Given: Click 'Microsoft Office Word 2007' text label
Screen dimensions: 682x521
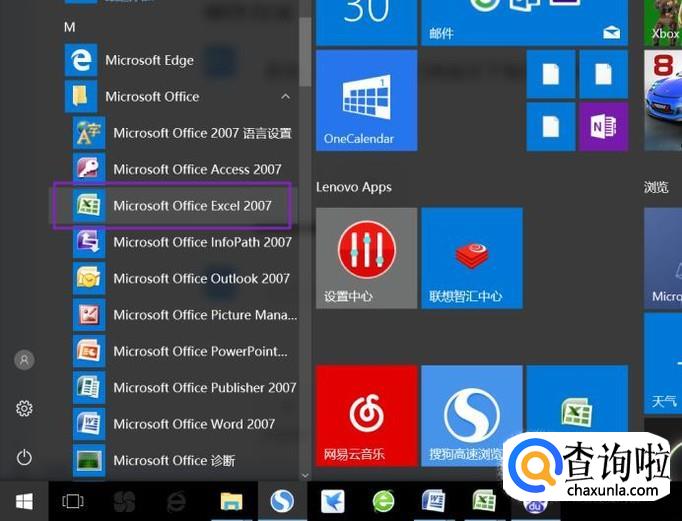Looking at the screenshot, I should pyautogui.click(x=194, y=424).
